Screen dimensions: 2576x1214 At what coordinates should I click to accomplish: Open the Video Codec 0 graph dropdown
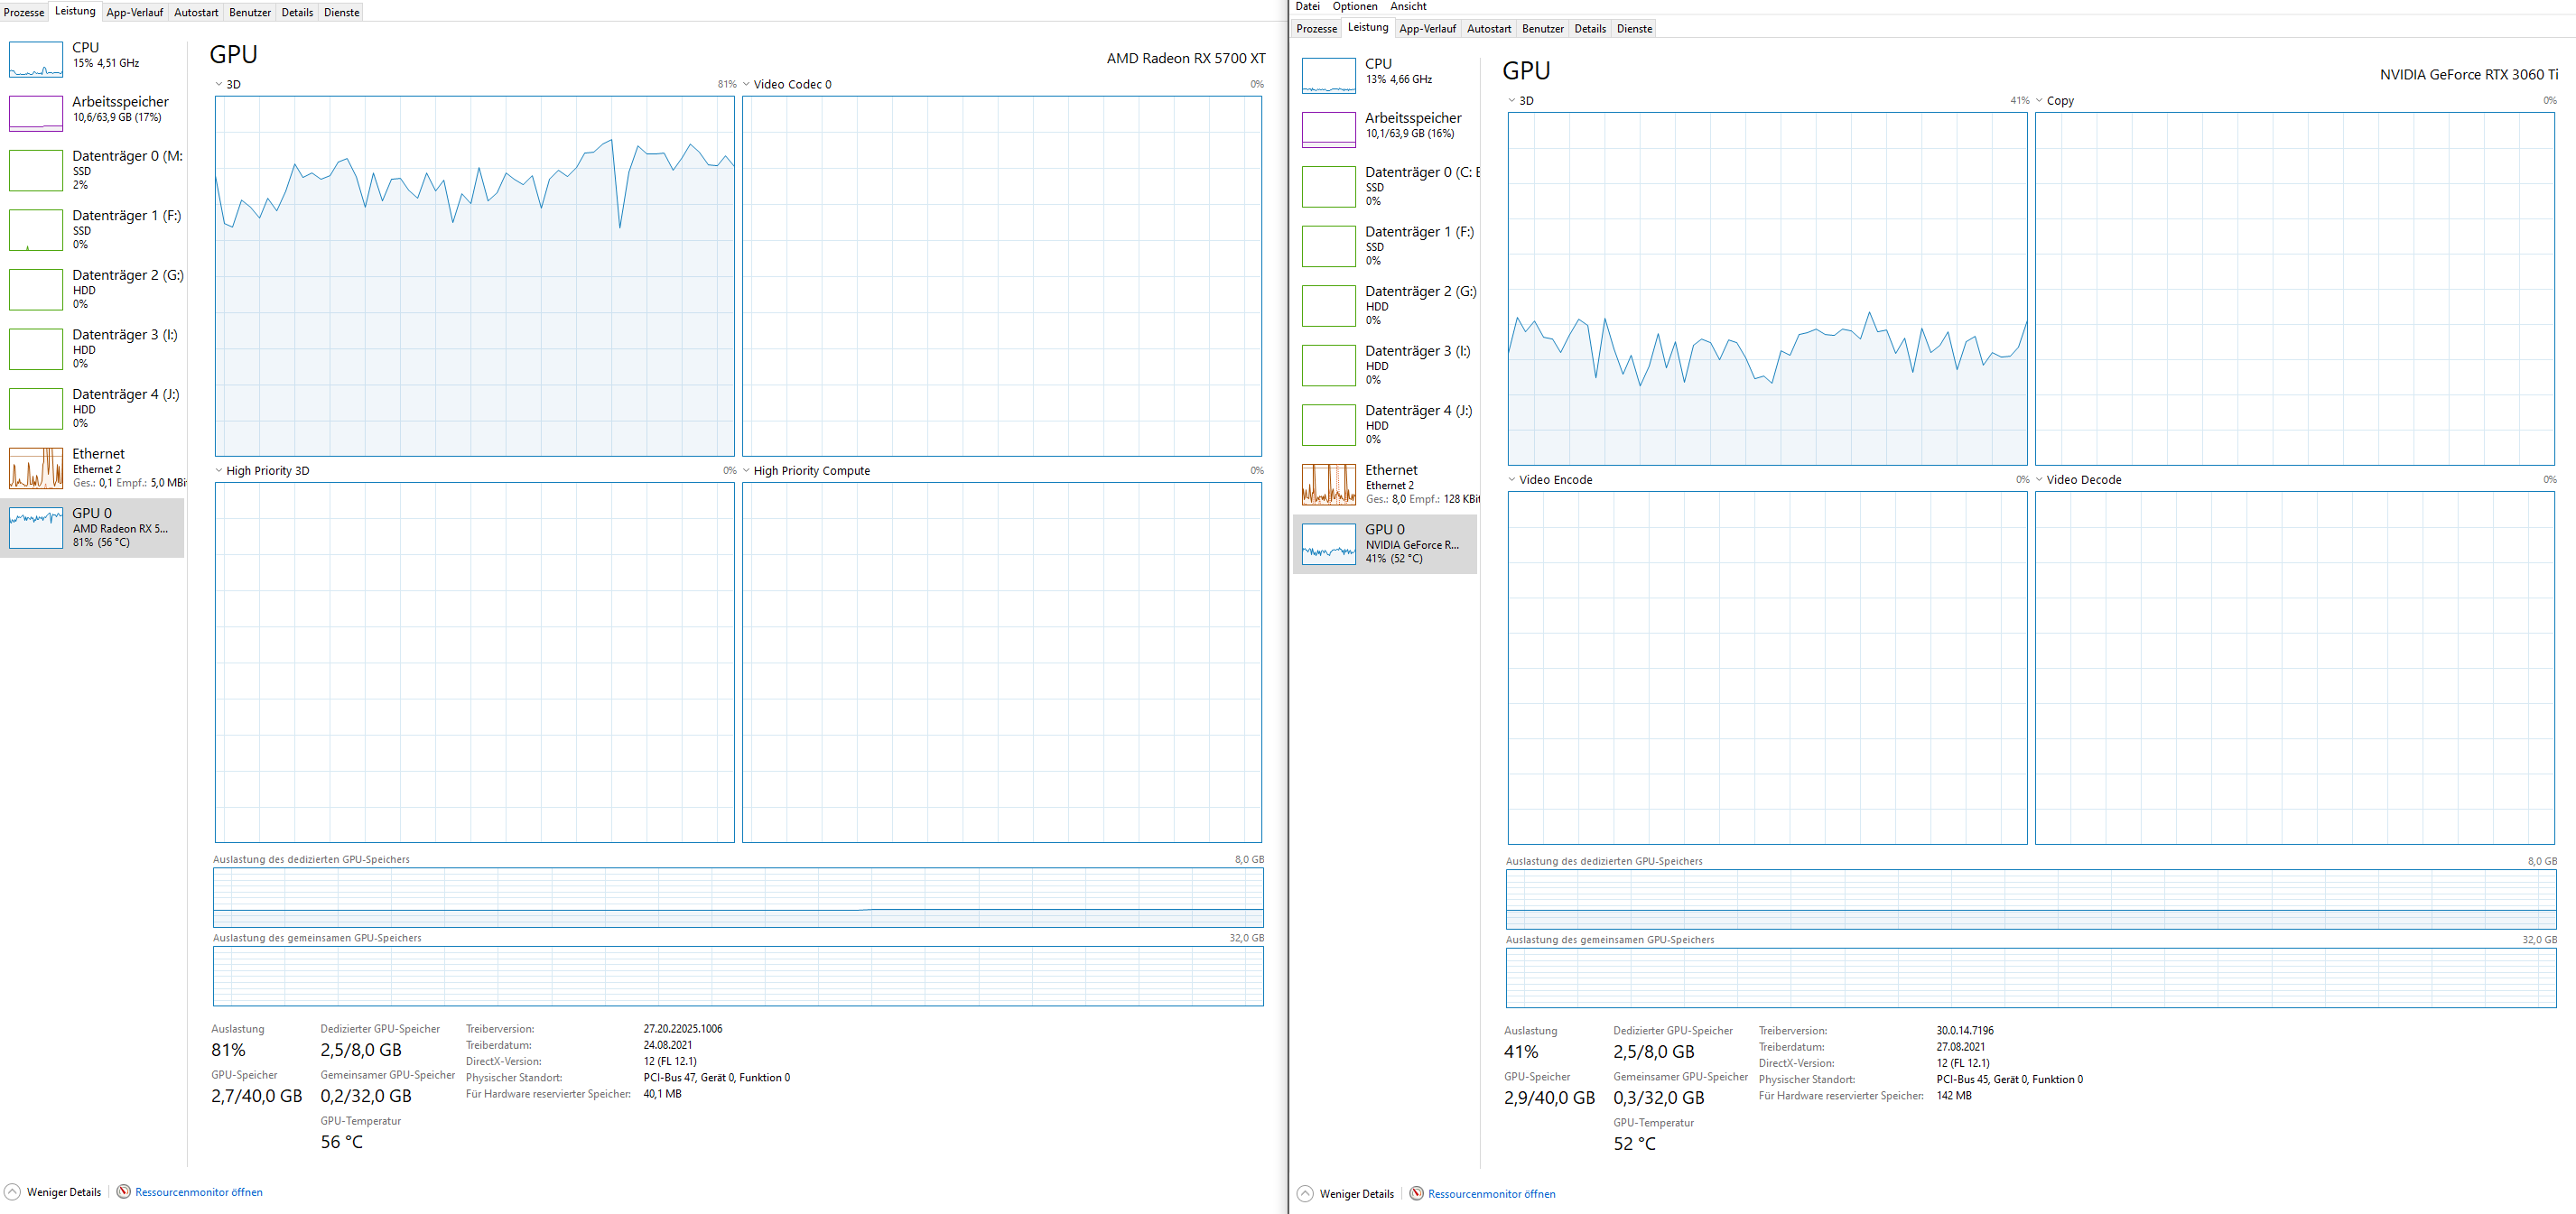746,84
